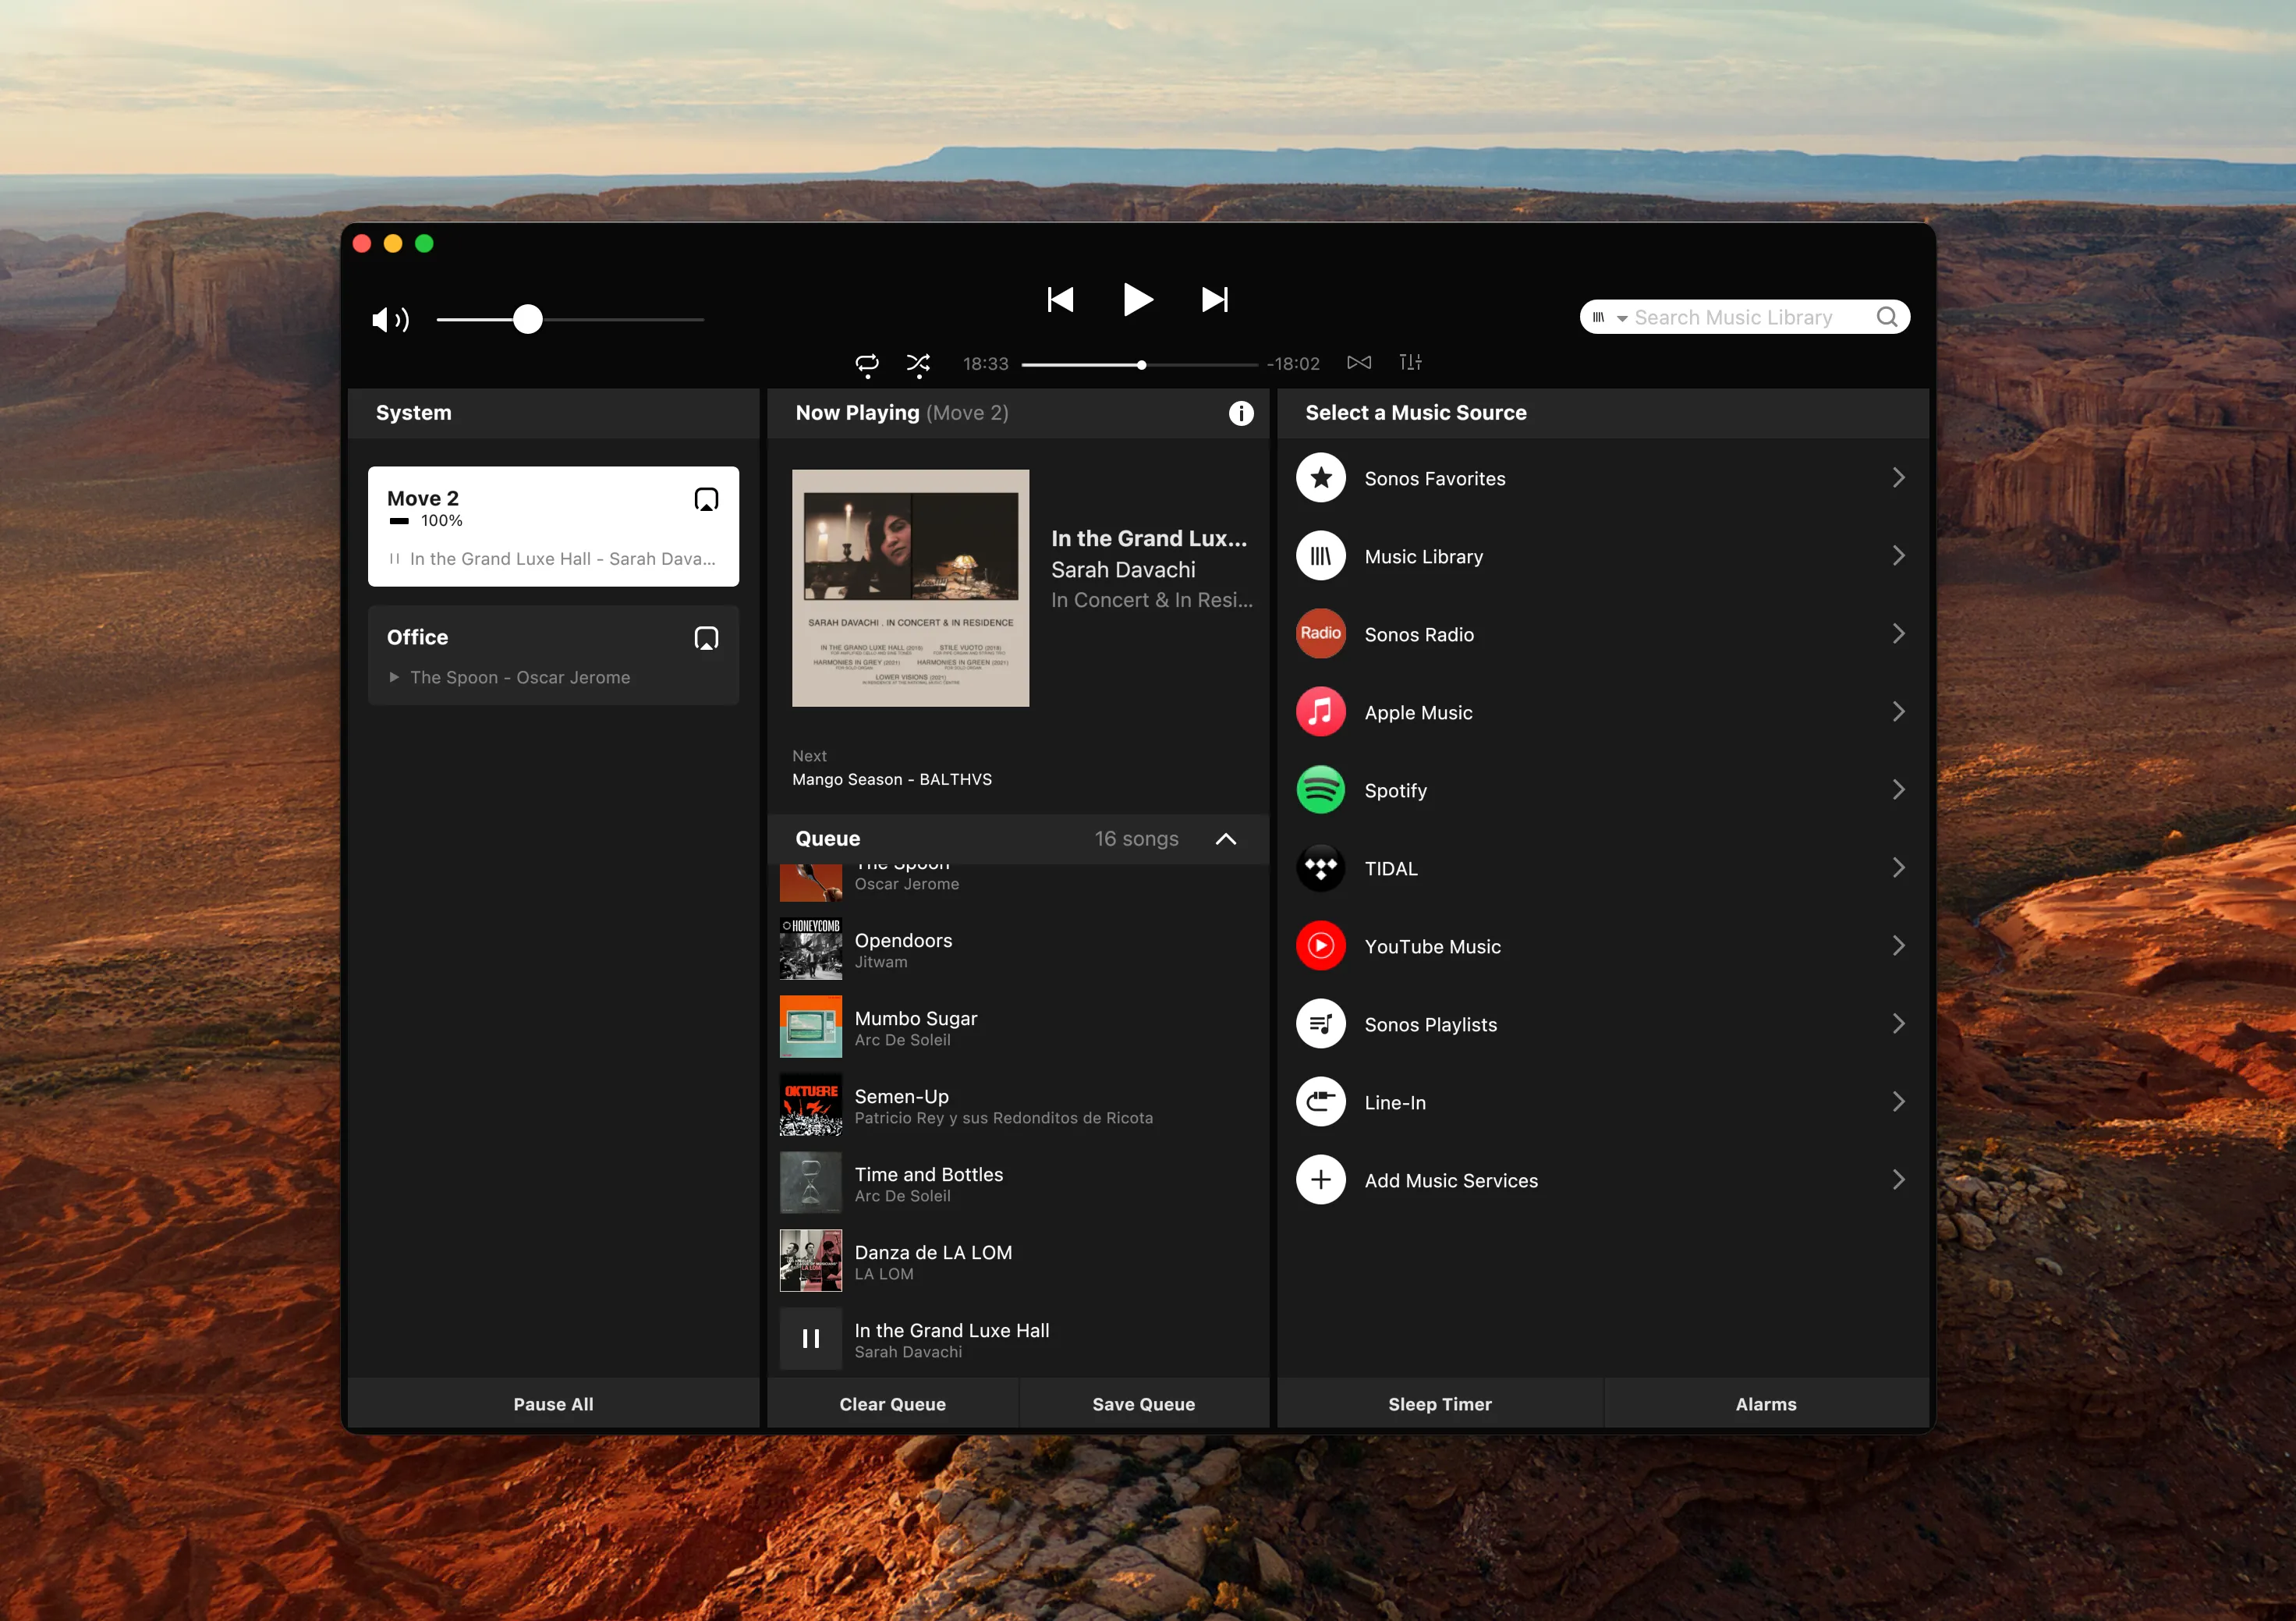
Task: Select Opendoors by Jitwam in the queue
Action: (x=1018, y=949)
